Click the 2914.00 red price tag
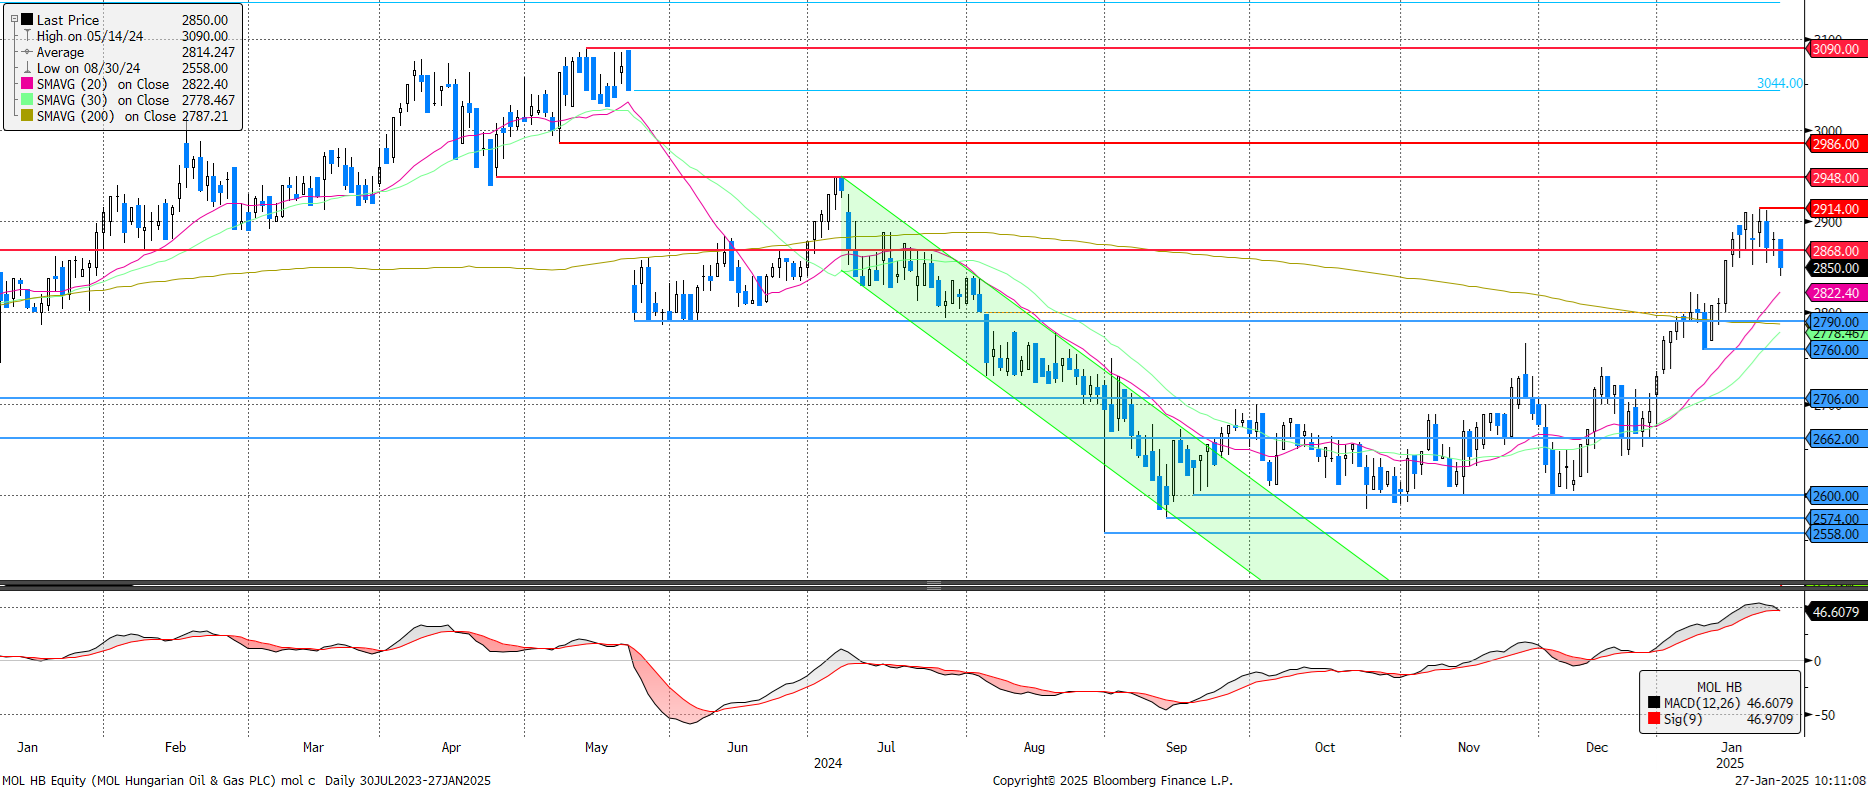The width and height of the screenshot is (1868, 789). coord(1836,209)
